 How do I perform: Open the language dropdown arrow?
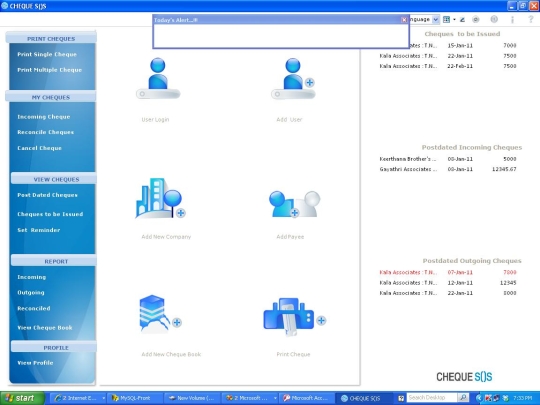point(436,20)
